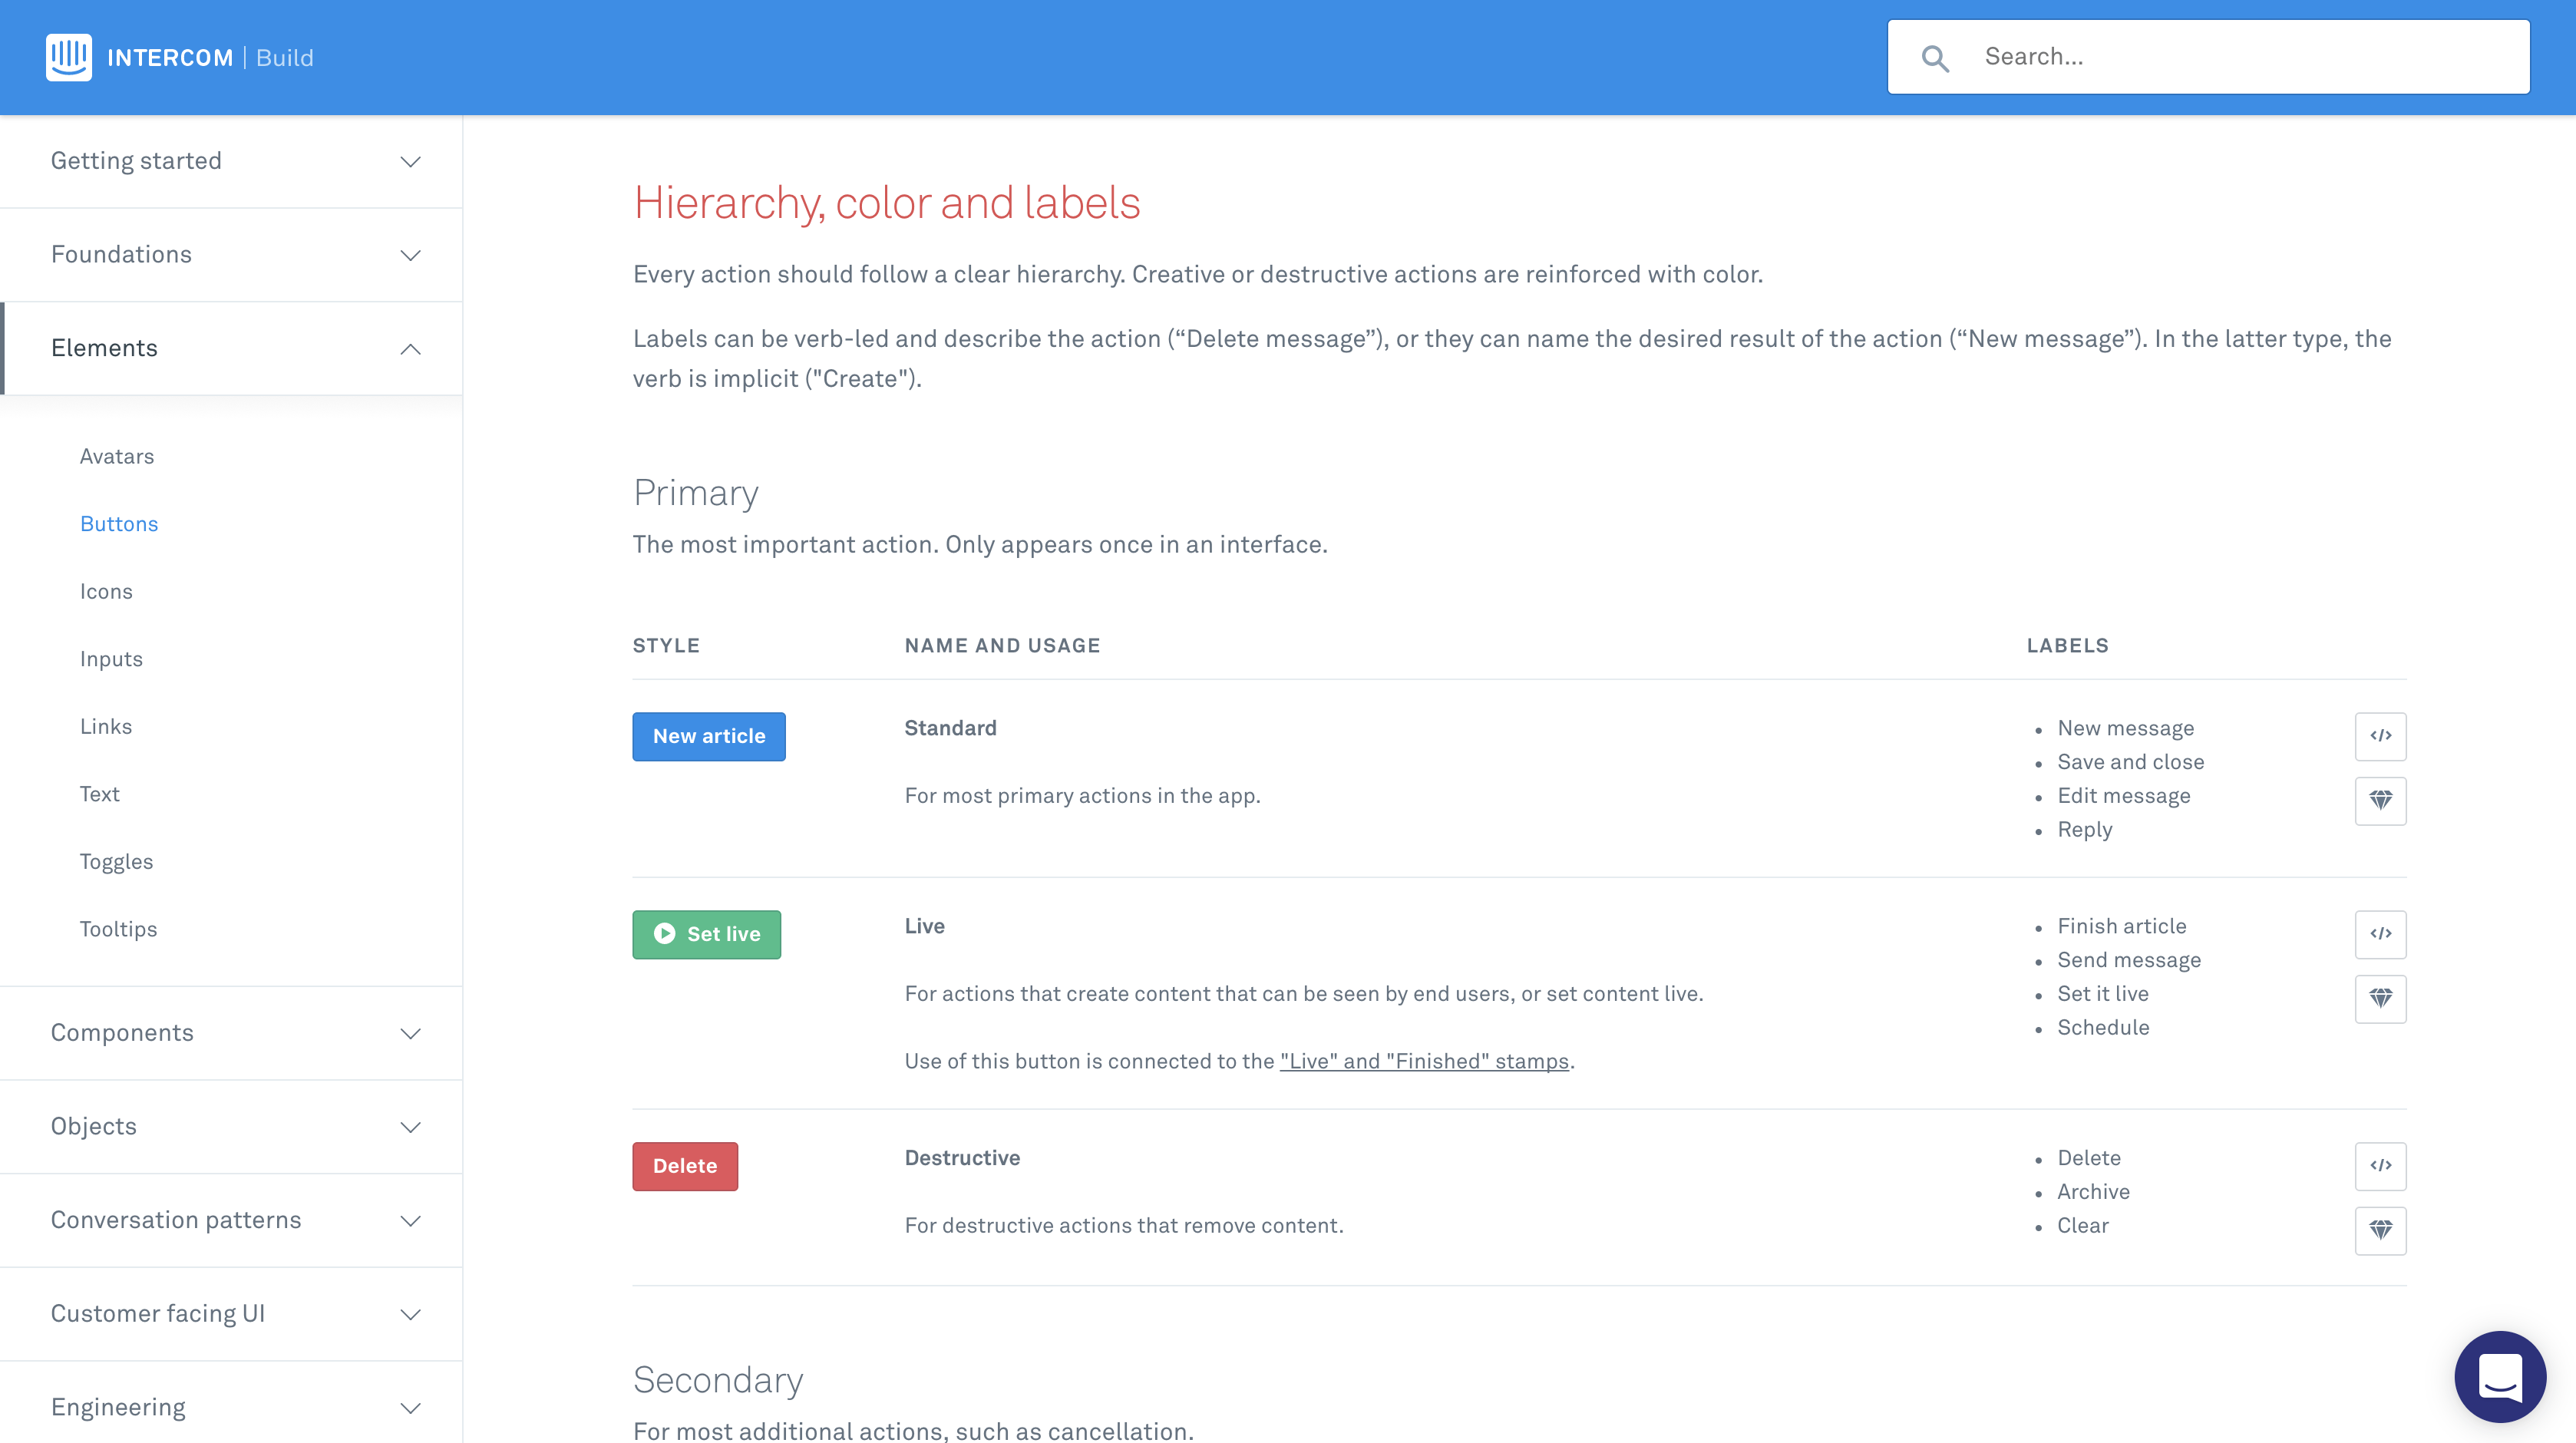Show code for the Destructive button row
The height and width of the screenshot is (1443, 2576).
[2380, 1166]
